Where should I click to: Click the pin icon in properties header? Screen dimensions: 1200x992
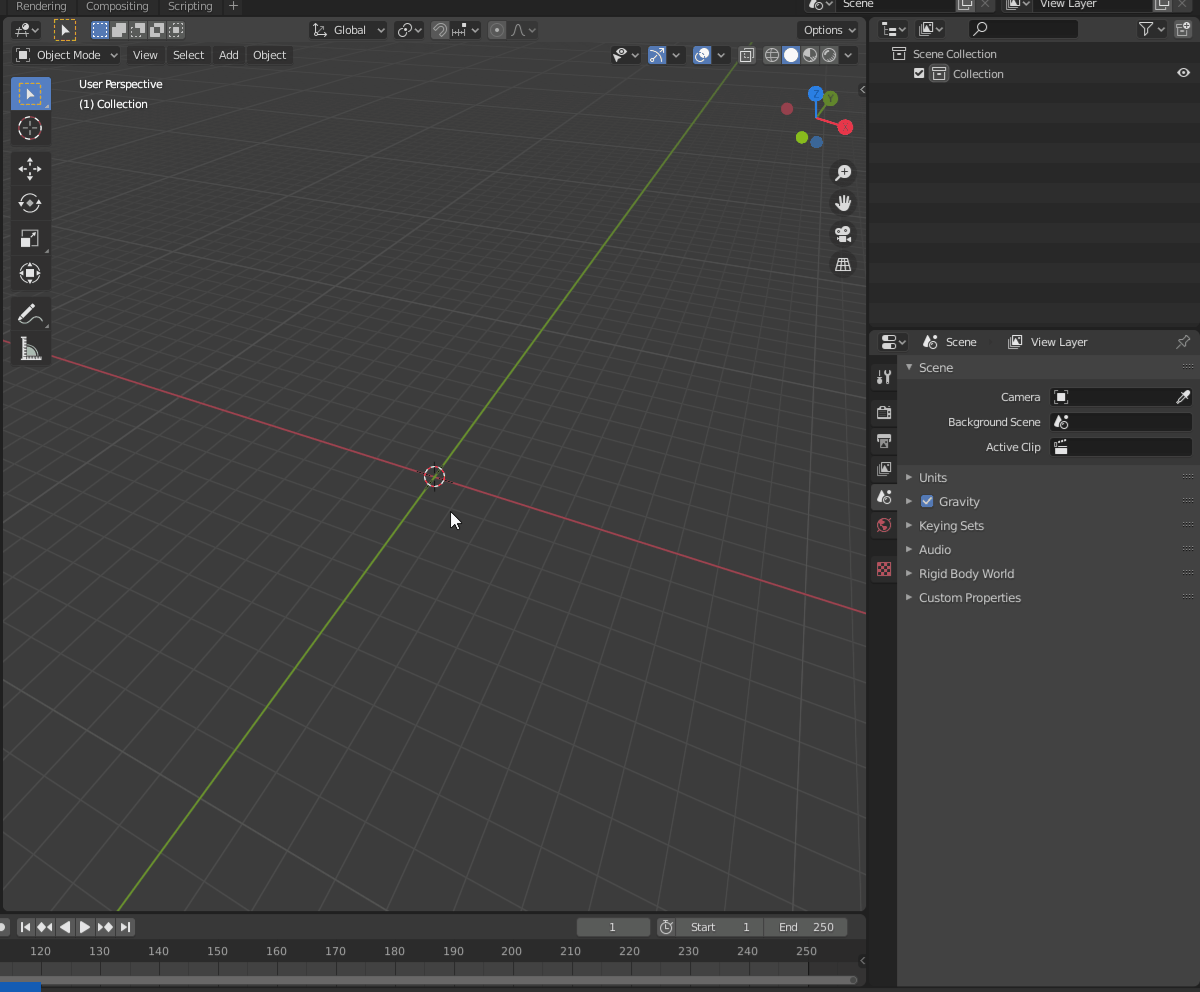[x=1183, y=342]
